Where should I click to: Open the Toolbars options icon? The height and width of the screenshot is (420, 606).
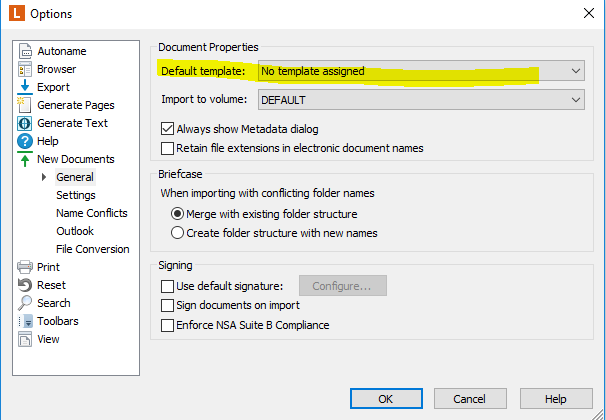pyautogui.click(x=26, y=321)
